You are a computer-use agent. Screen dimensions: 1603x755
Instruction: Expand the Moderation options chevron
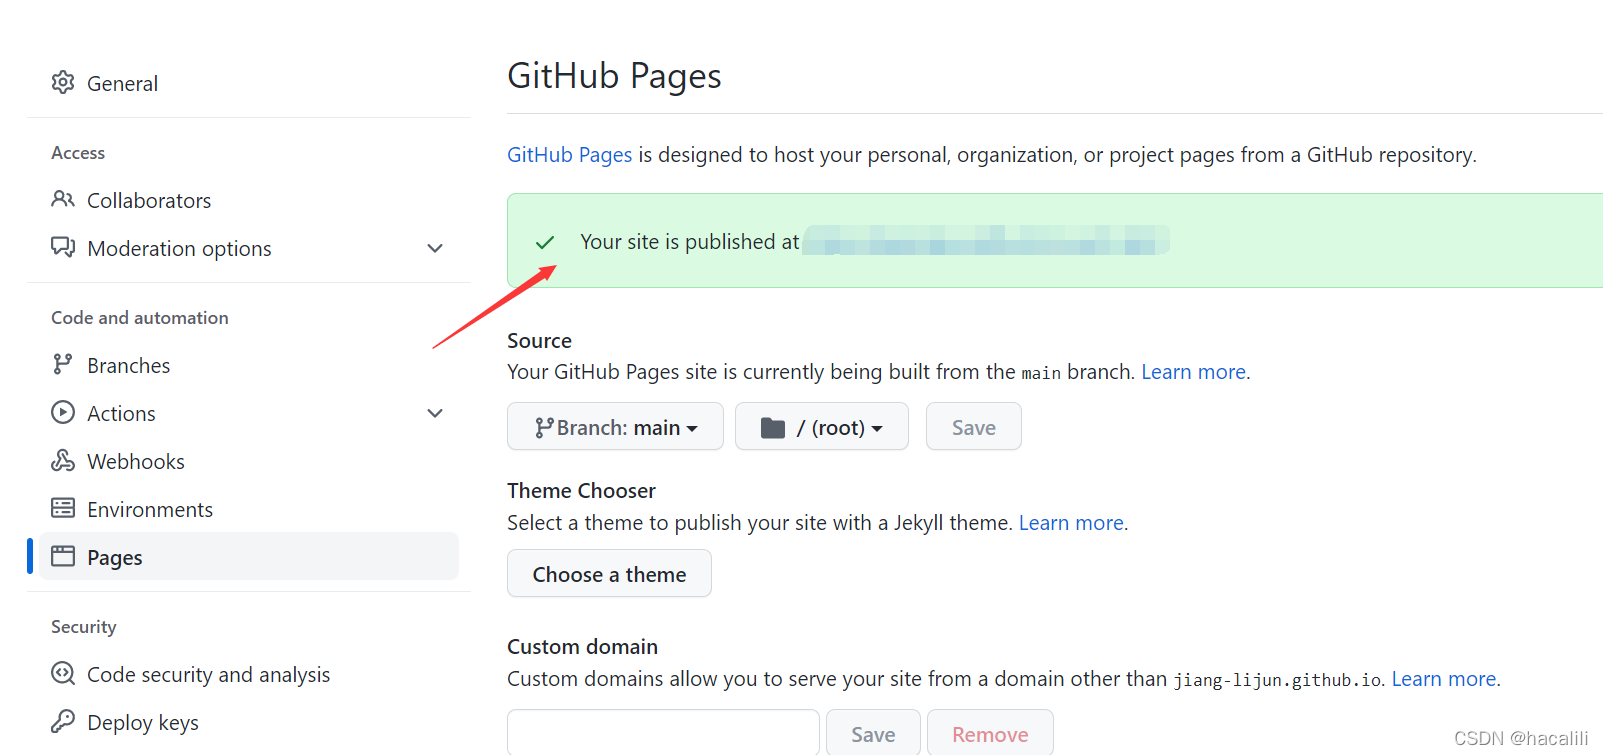[x=435, y=248]
